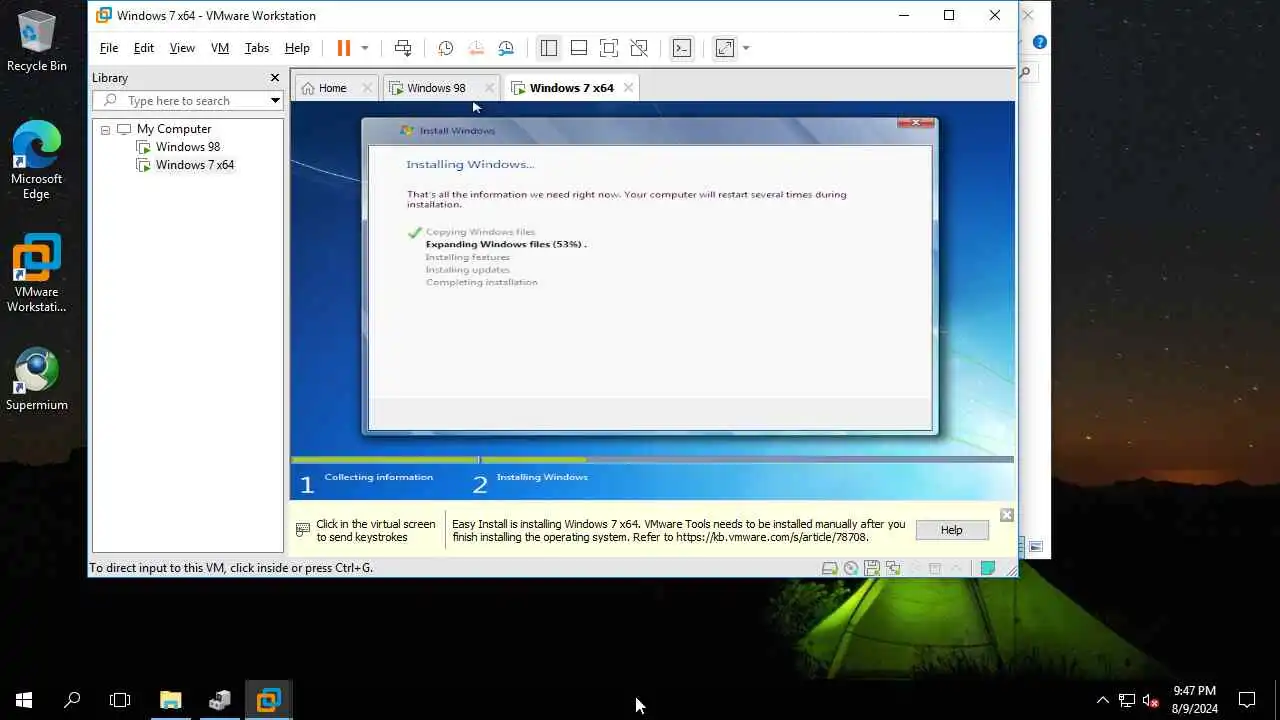Toggle the console view button
Image resolution: width=1280 pixels, height=720 pixels.
[x=682, y=48]
